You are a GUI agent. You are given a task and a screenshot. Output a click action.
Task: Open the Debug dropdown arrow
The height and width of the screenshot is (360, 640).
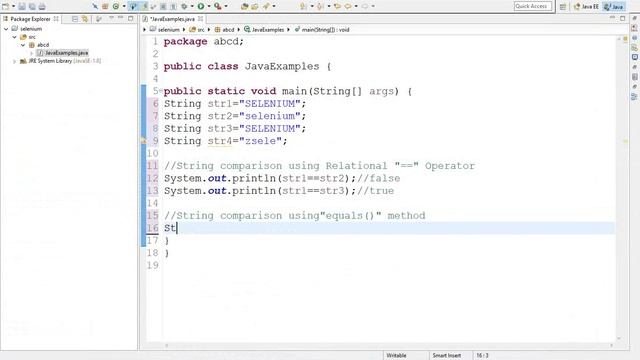click(x=192, y=7)
